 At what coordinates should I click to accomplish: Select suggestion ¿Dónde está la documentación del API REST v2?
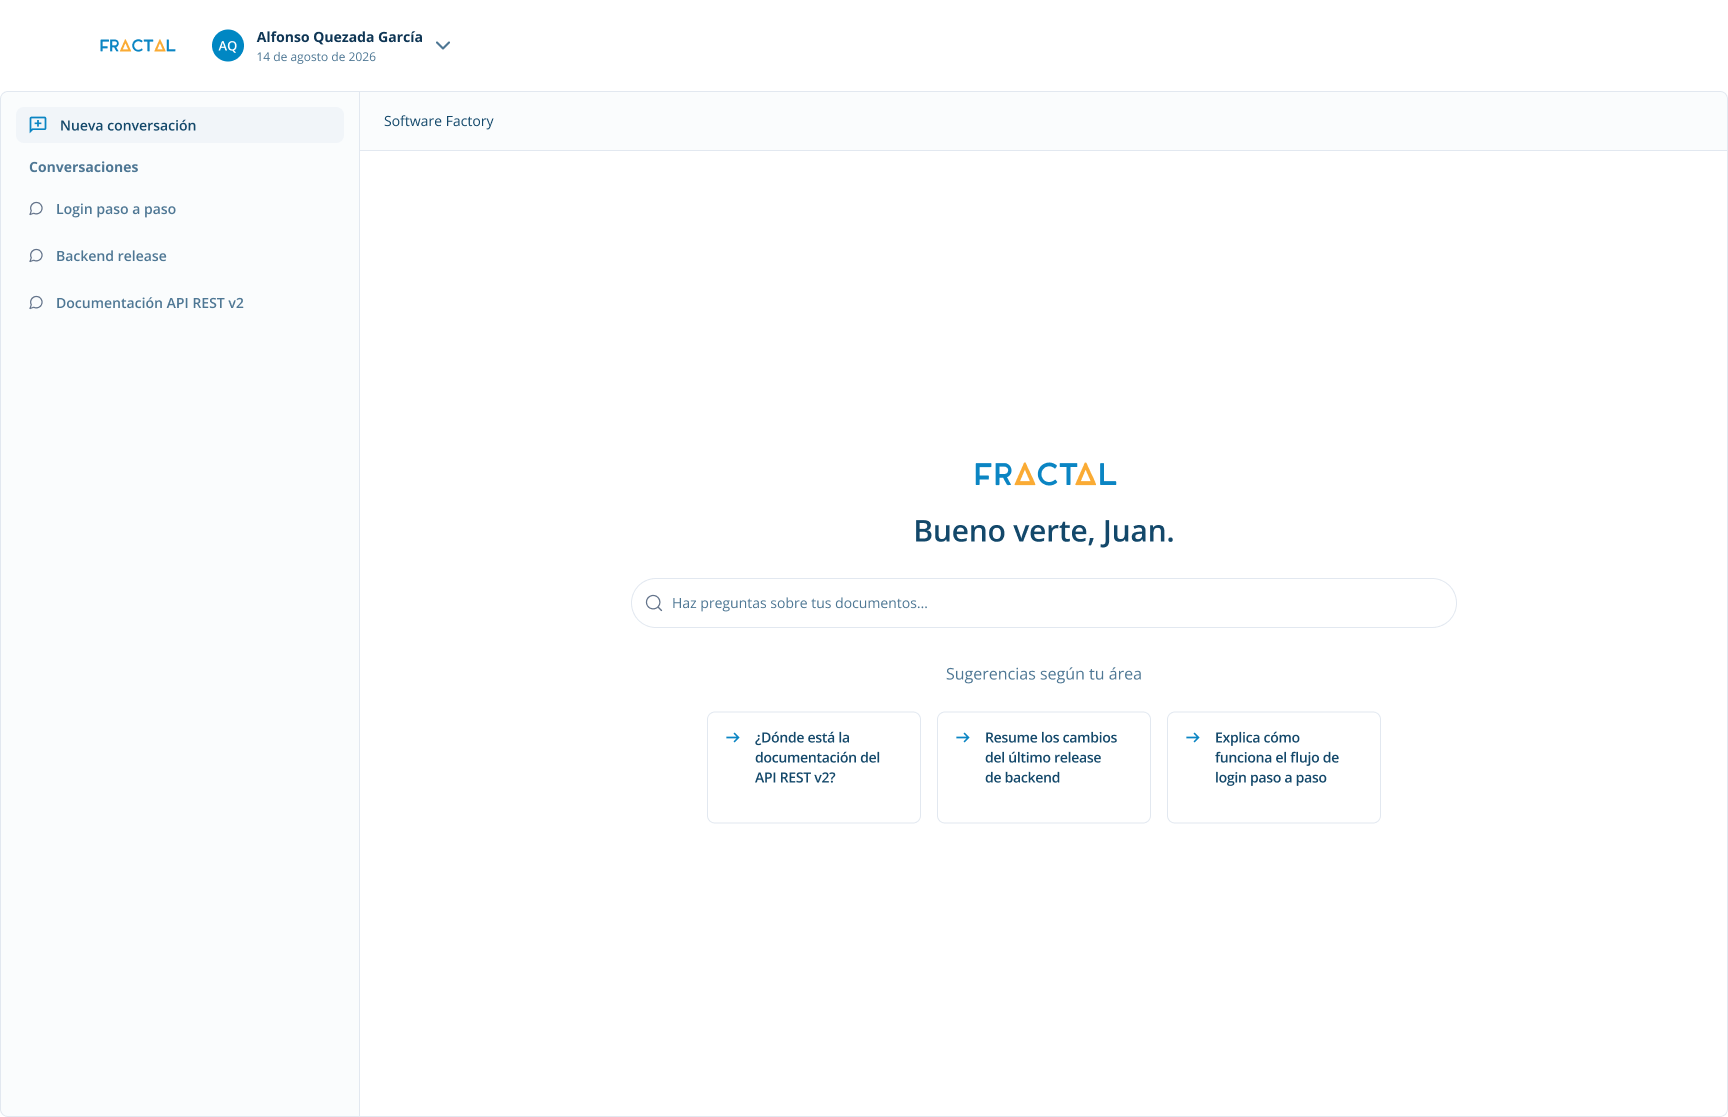(814, 767)
